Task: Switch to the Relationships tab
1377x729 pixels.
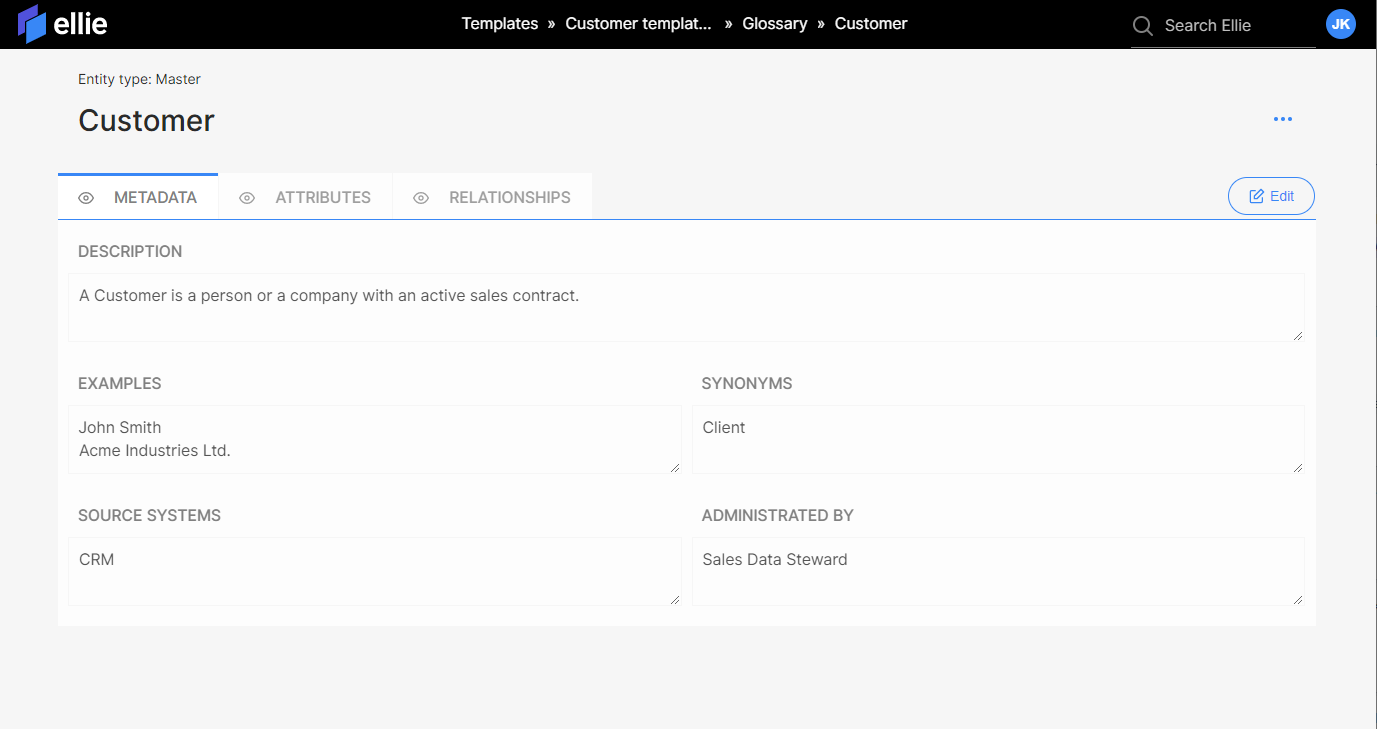Action: pos(509,198)
